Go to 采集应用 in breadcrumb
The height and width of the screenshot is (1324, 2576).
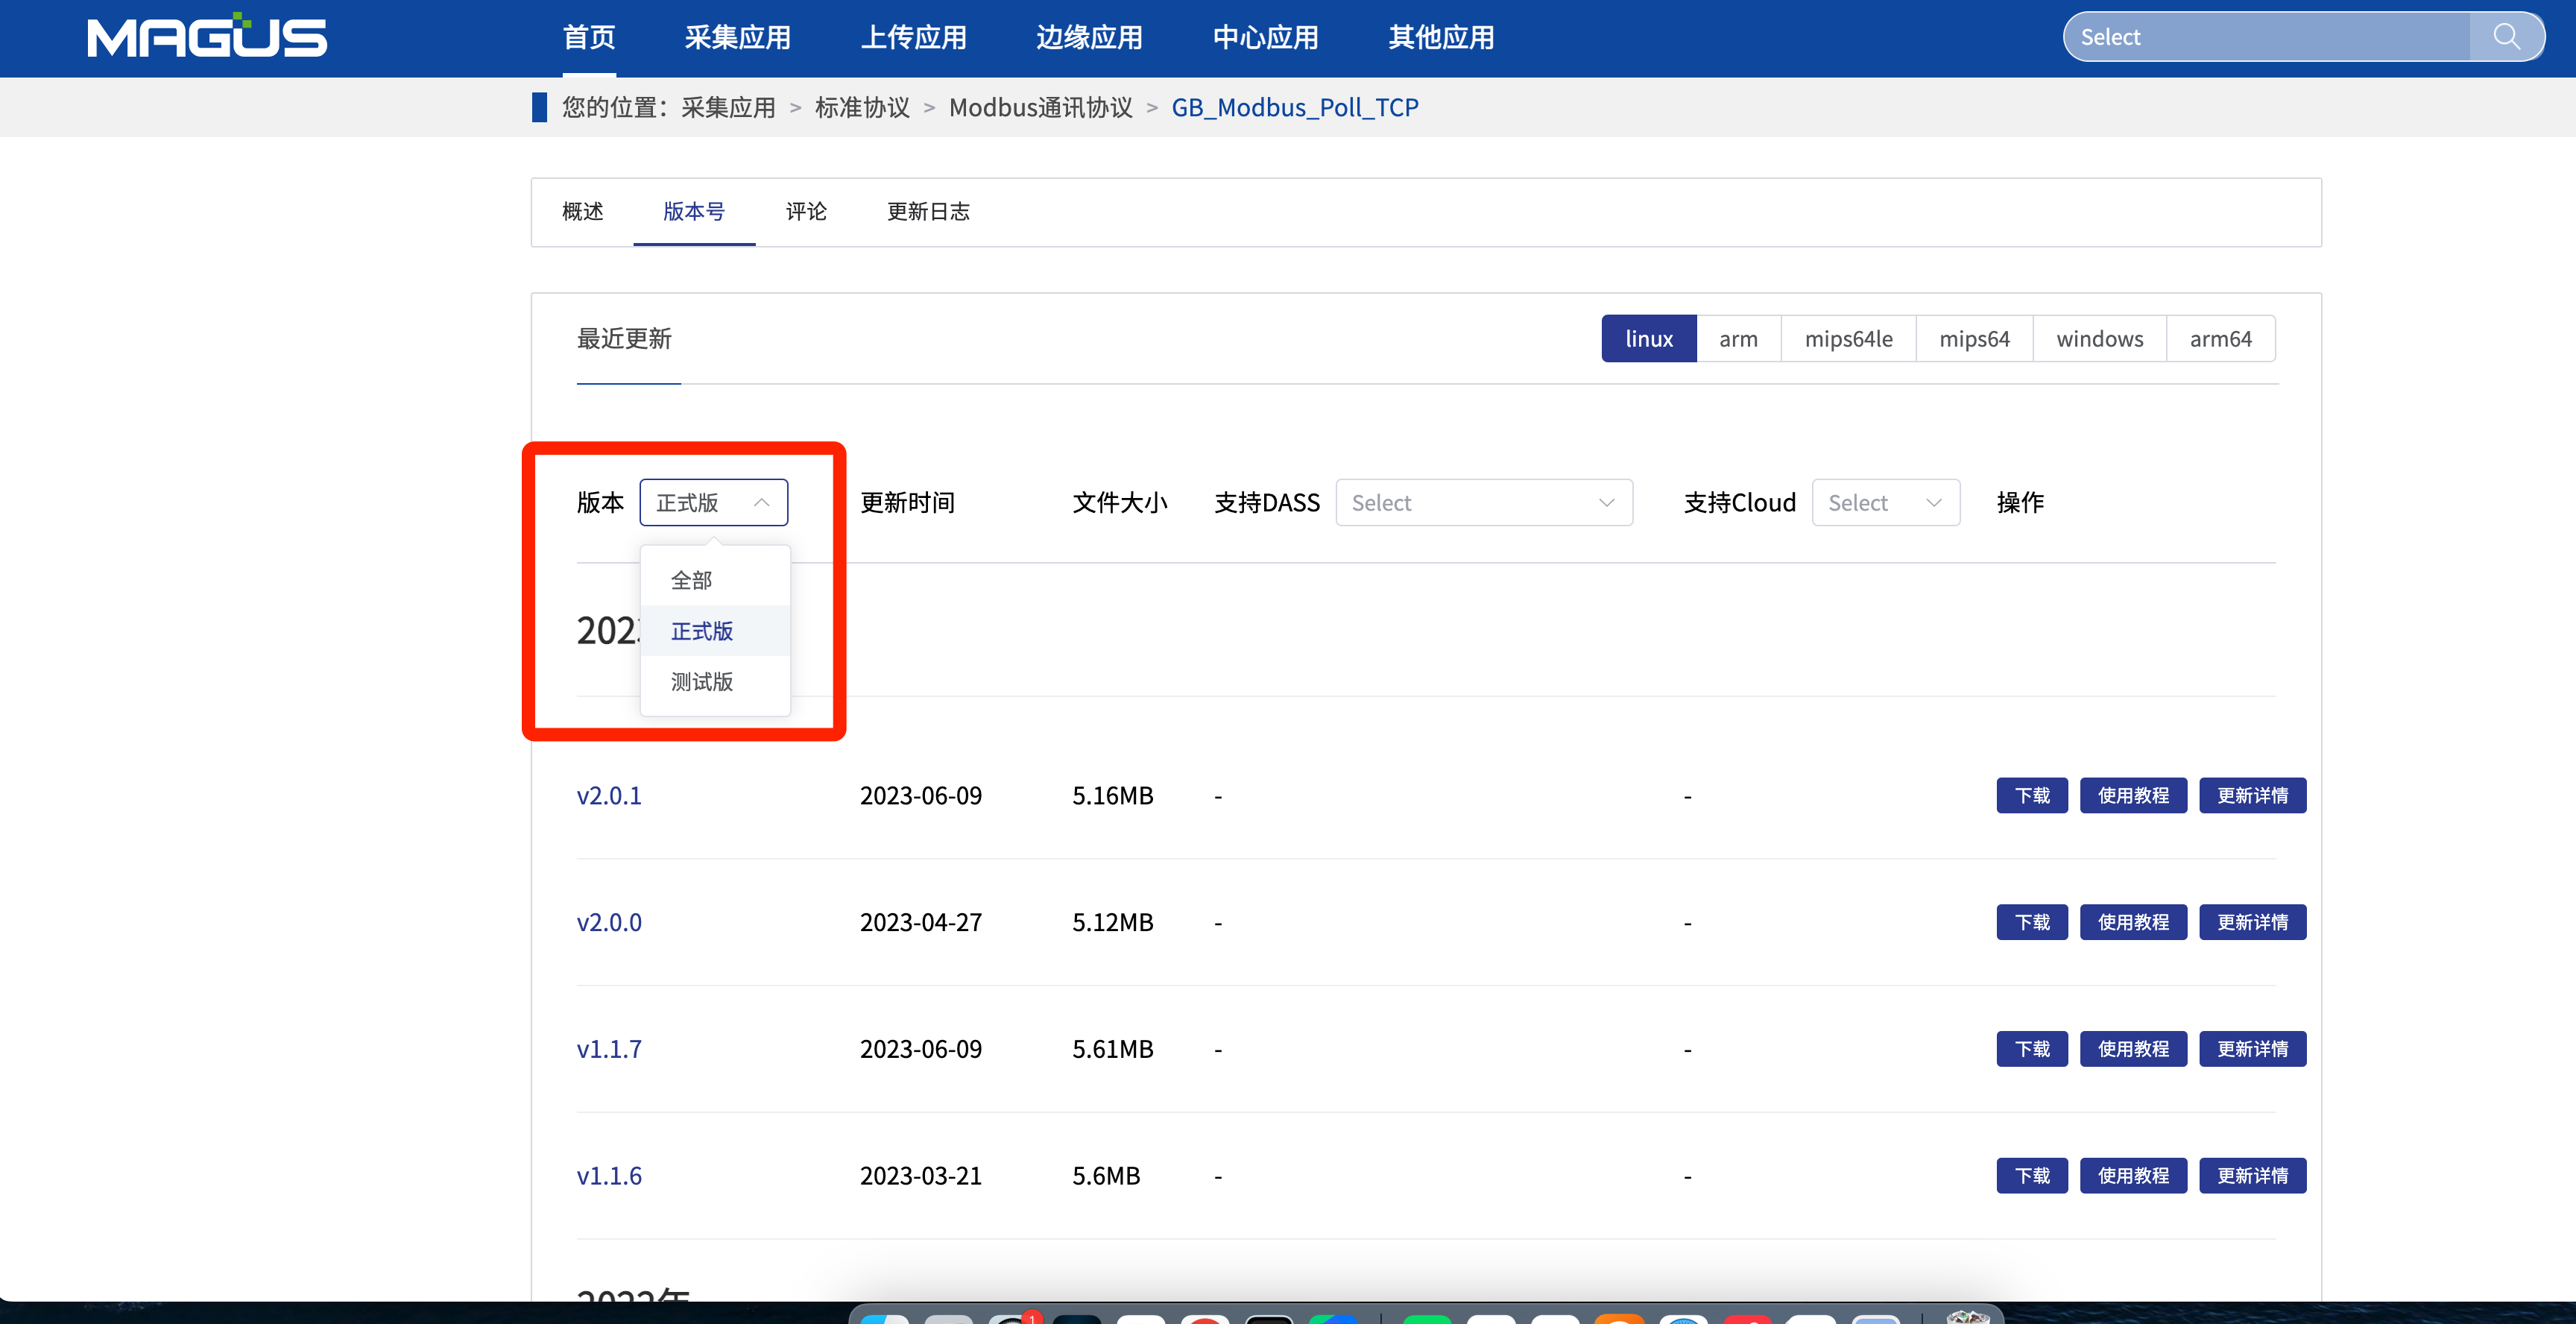[728, 107]
